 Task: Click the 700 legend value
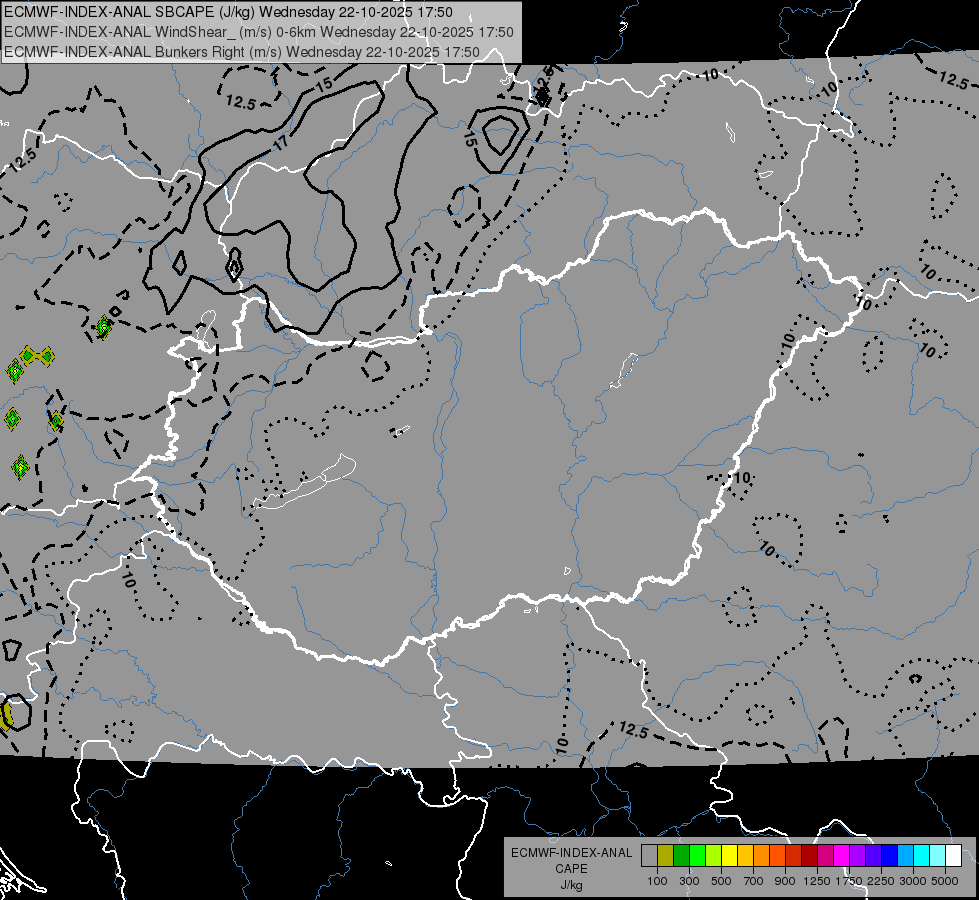point(753,881)
